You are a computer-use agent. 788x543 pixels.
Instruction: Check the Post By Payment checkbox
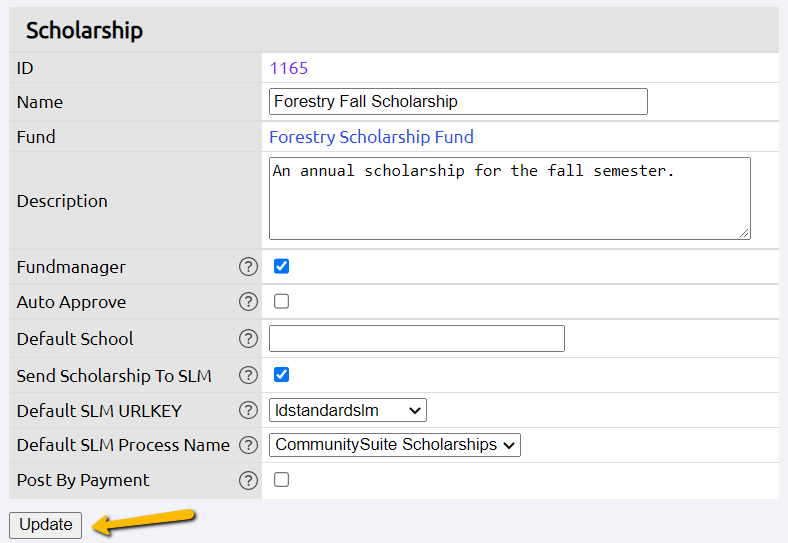point(281,480)
